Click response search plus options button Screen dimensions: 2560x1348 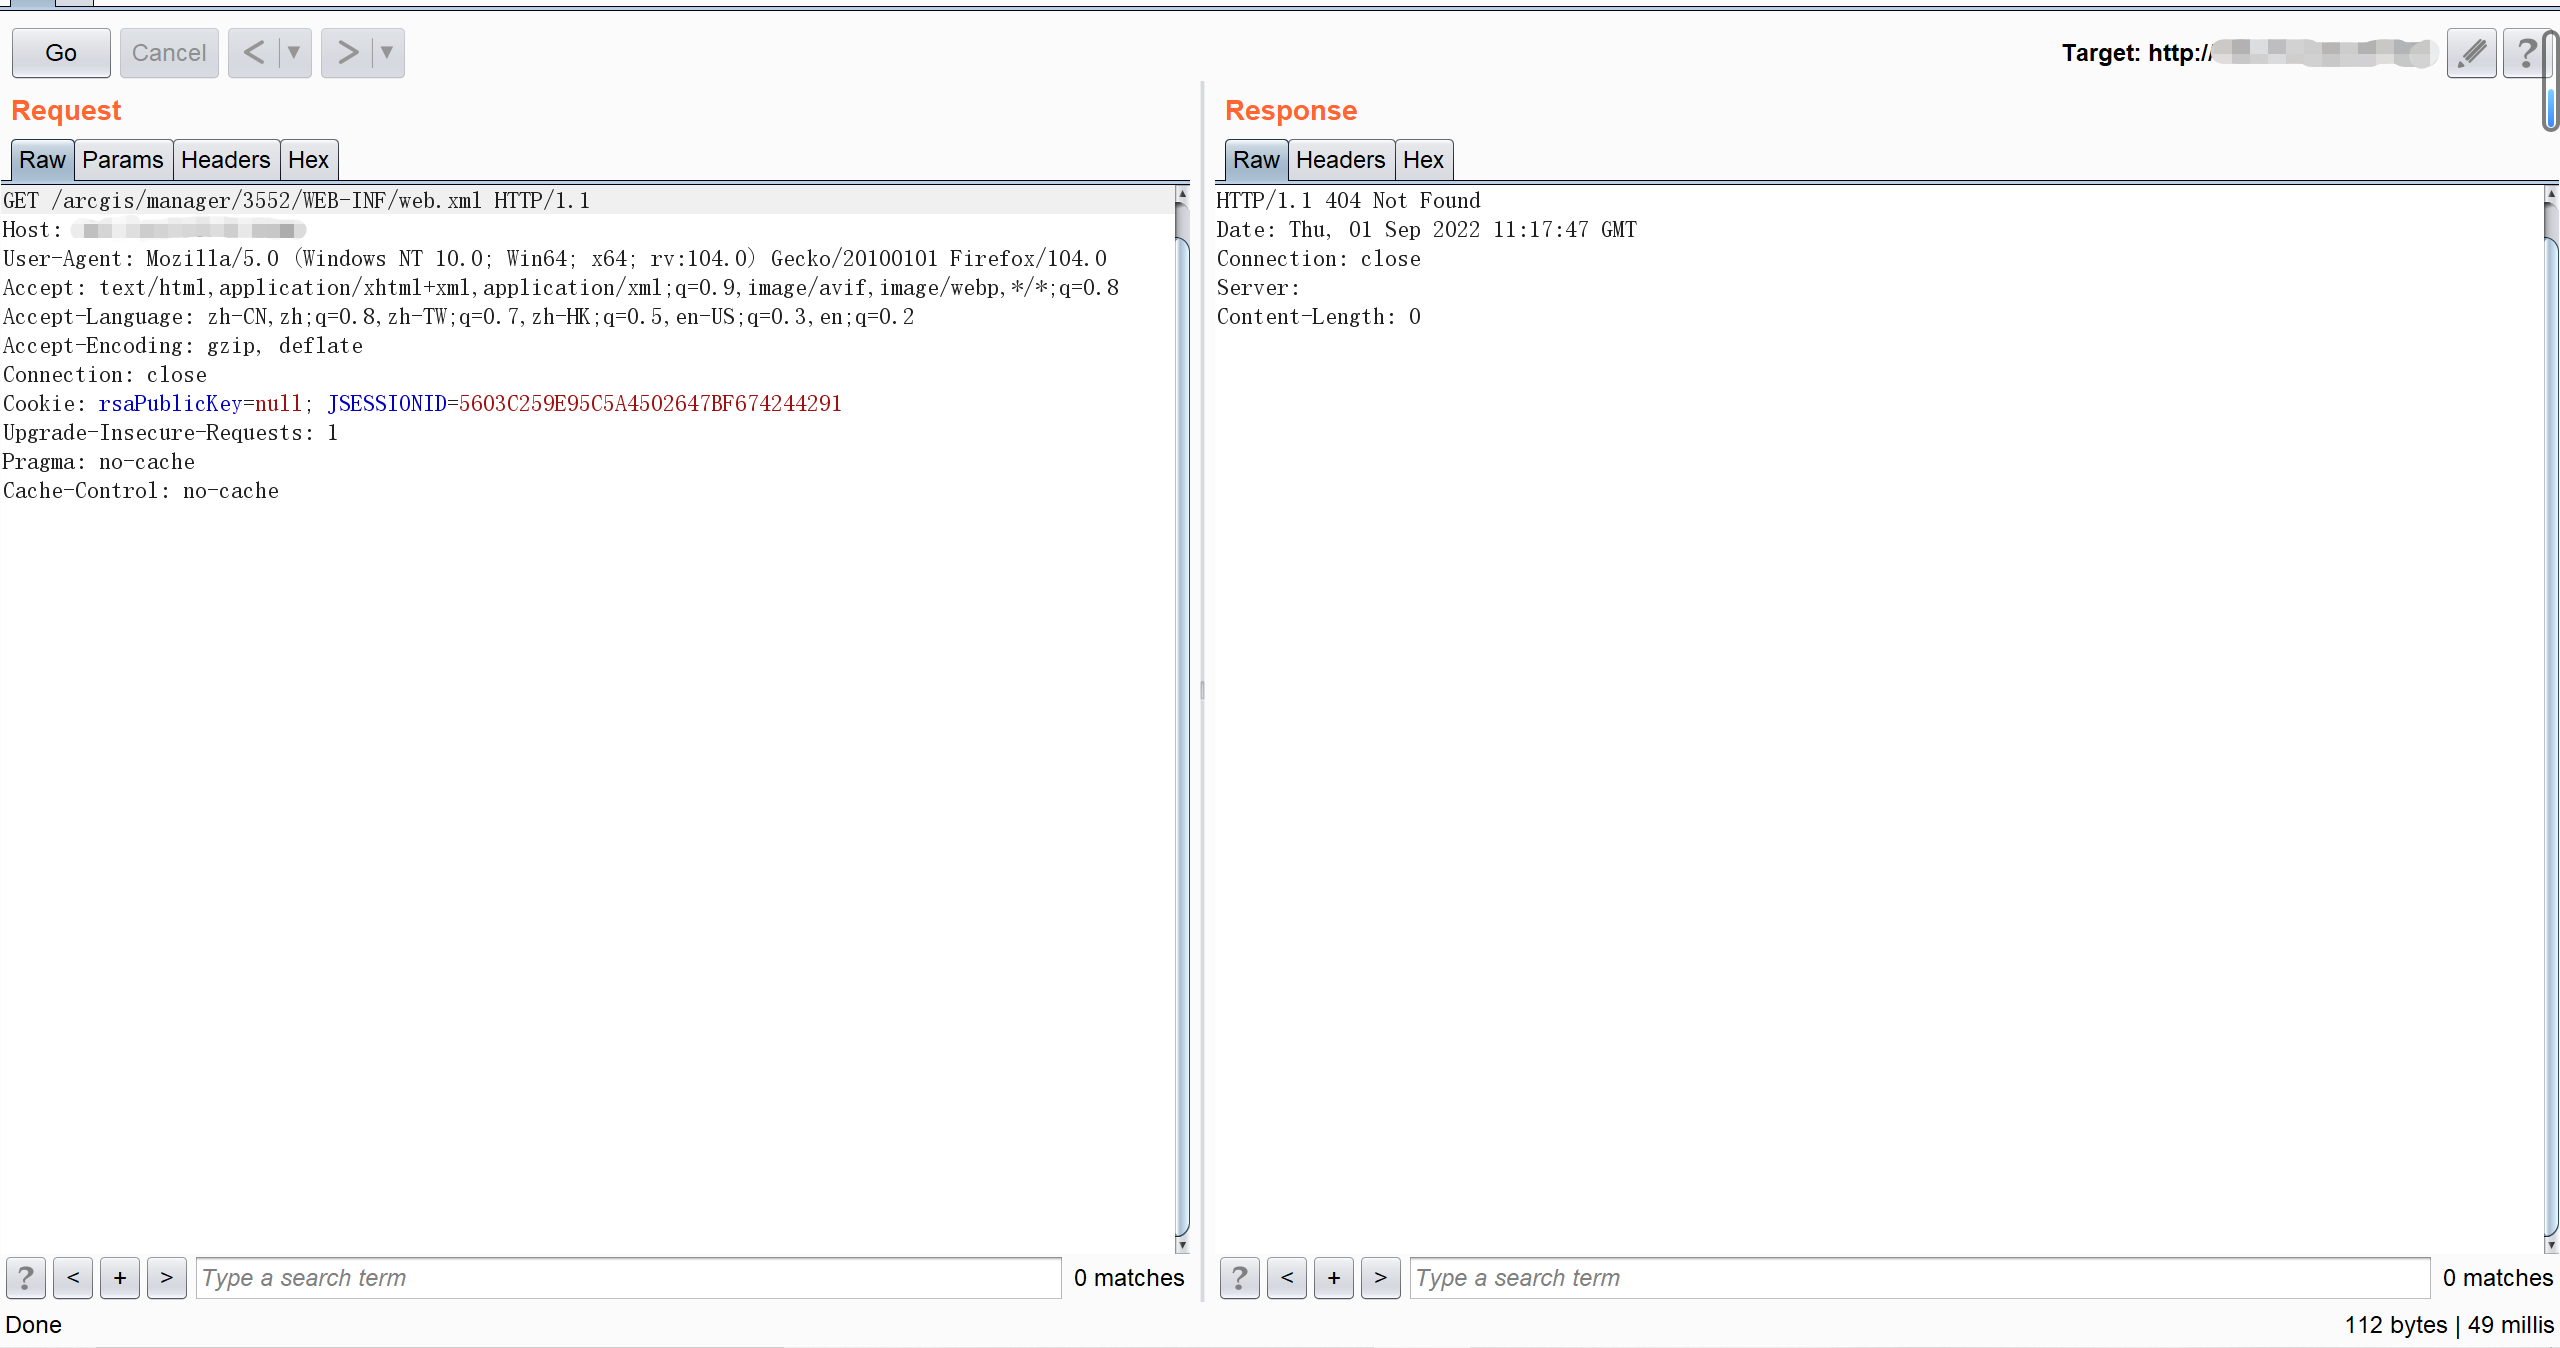[1333, 1278]
